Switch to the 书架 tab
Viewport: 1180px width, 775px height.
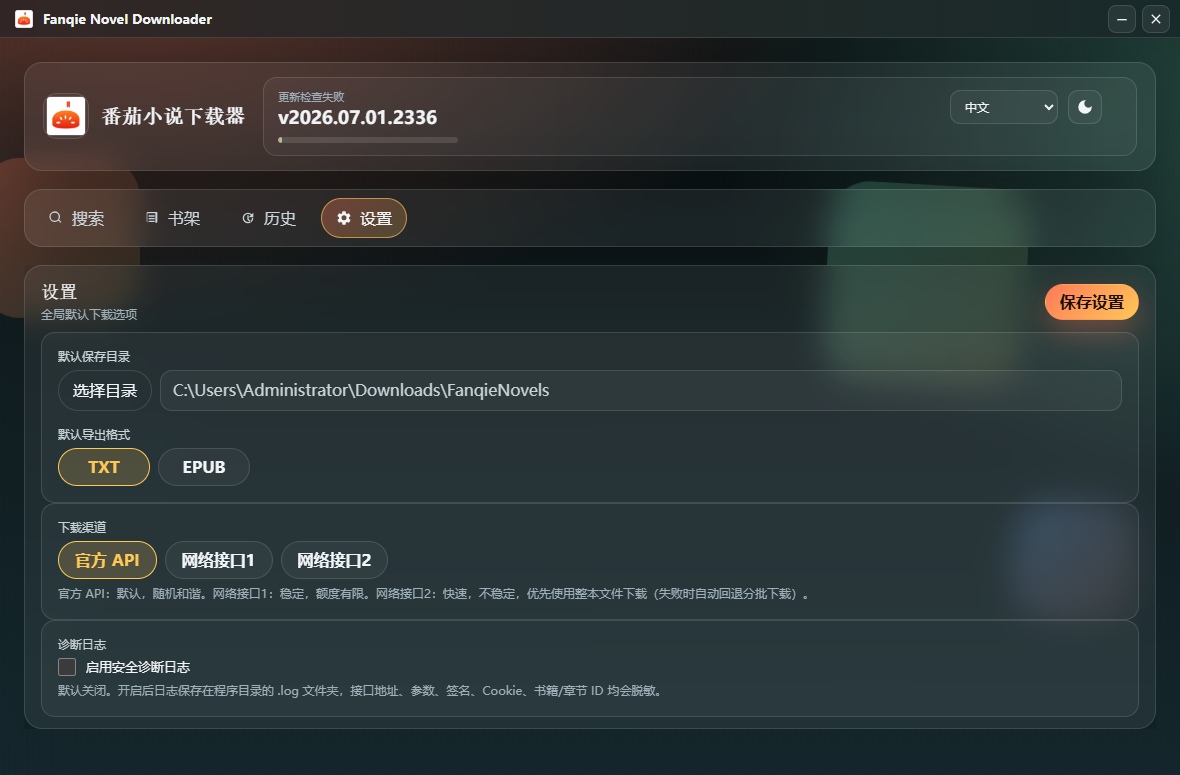[x=173, y=218]
